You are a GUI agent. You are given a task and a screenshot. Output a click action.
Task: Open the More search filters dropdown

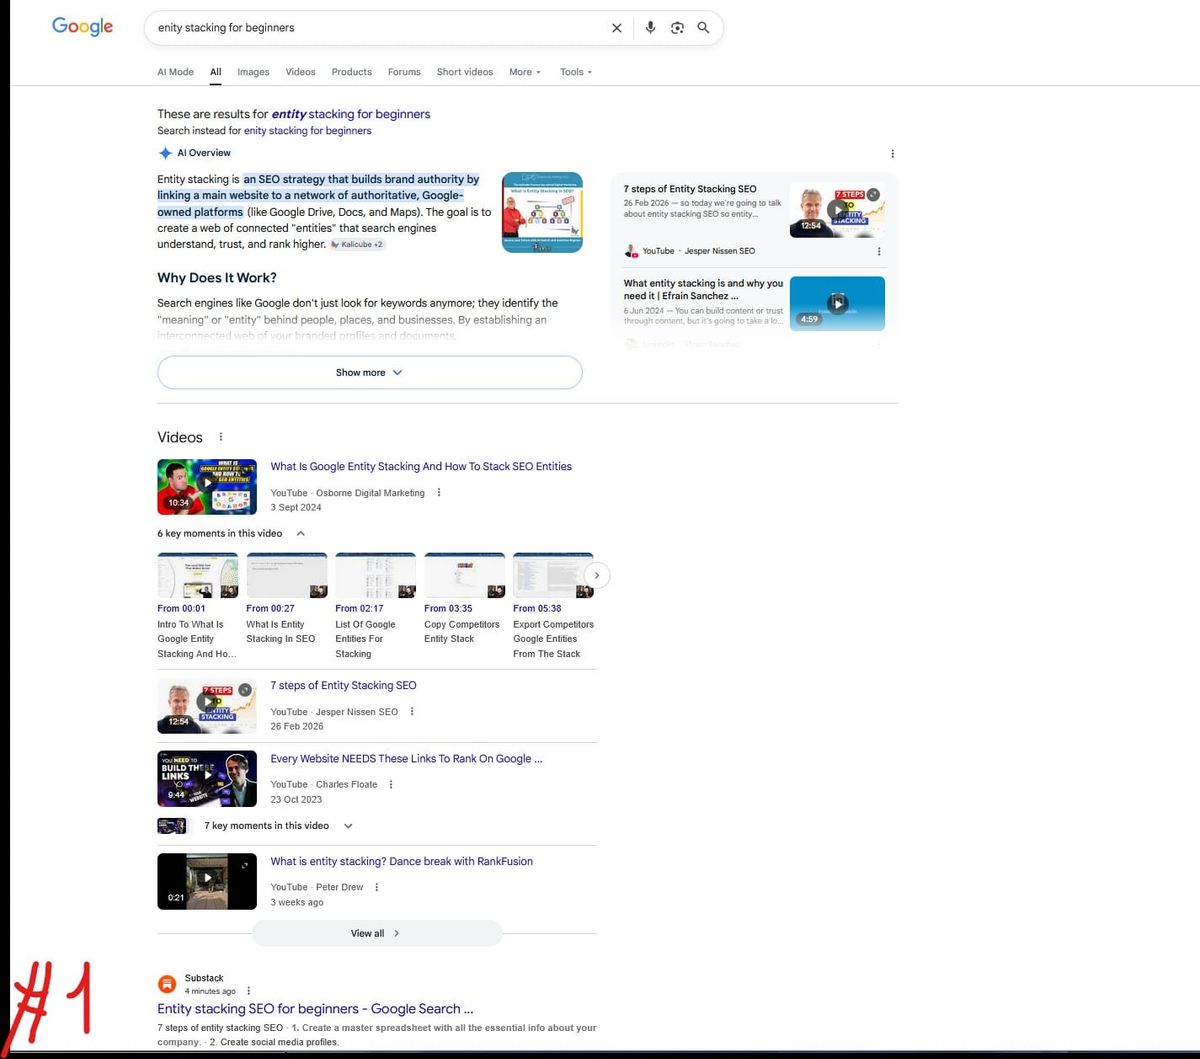click(x=525, y=72)
